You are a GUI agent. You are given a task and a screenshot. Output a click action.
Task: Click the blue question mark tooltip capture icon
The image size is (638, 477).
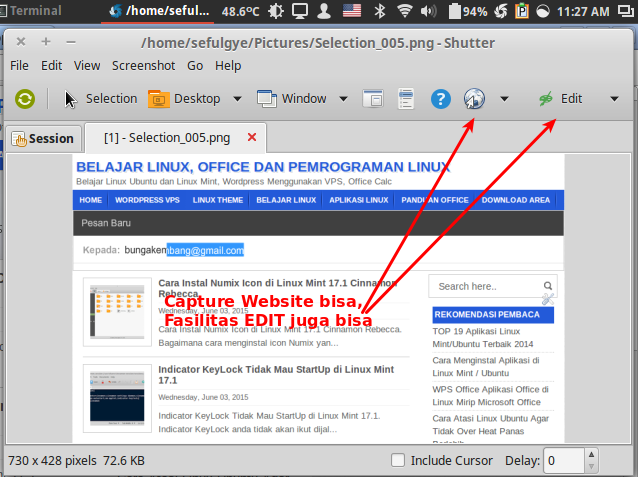(x=441, y=99)
